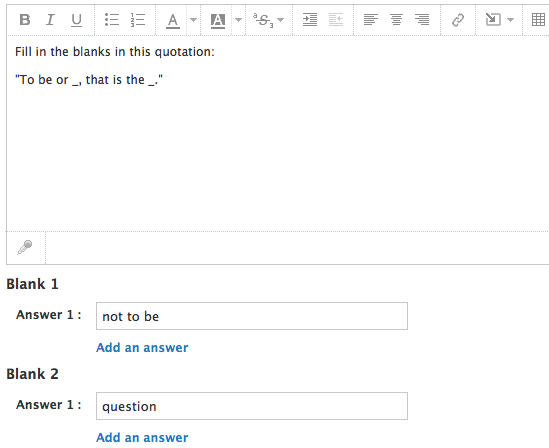Insert a numbered list

tap(138, 20)
